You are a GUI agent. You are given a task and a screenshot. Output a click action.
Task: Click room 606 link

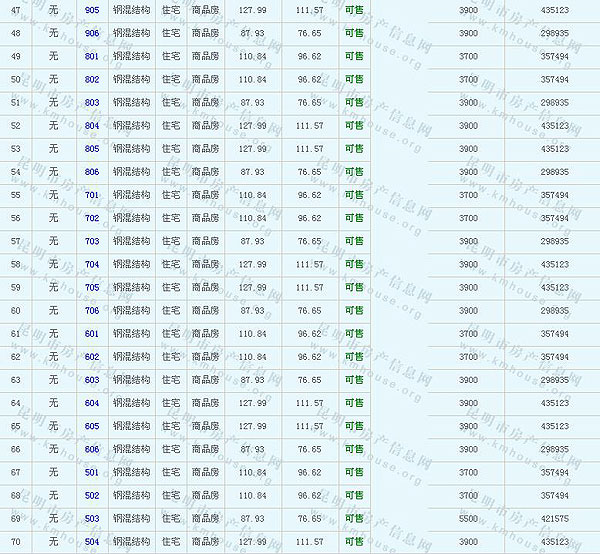(x=92, y=449)
